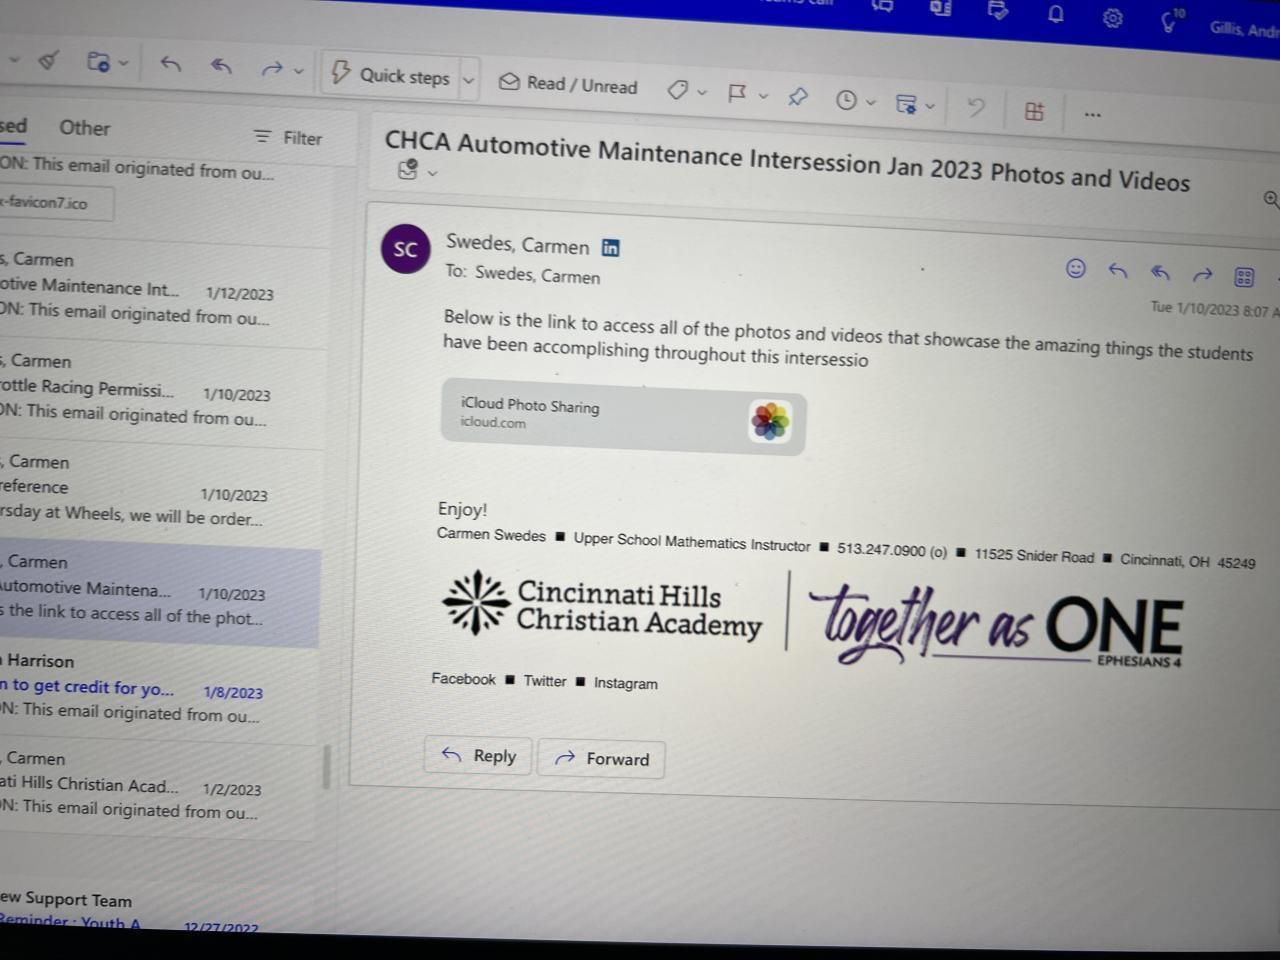Open the Carmen email dated 1/2/2023
The image size is (1280, 960).
click(160, 785)
